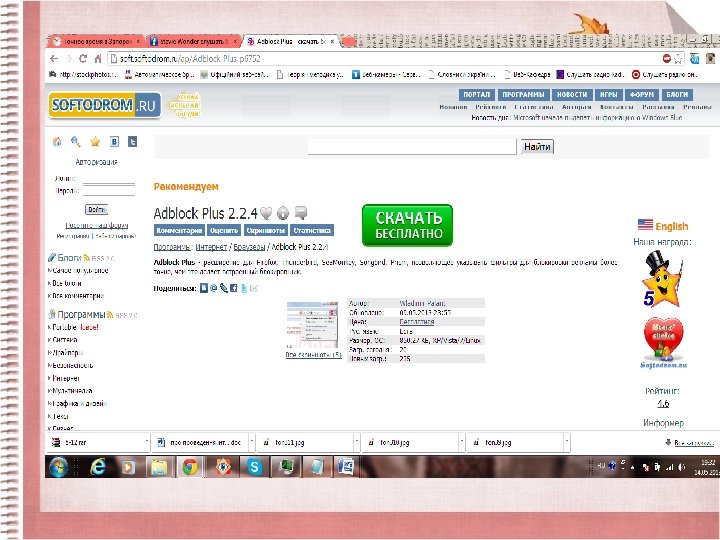Open the Браузеры breadcrumb link
720x540 pixels.
(x=249, y=247)
